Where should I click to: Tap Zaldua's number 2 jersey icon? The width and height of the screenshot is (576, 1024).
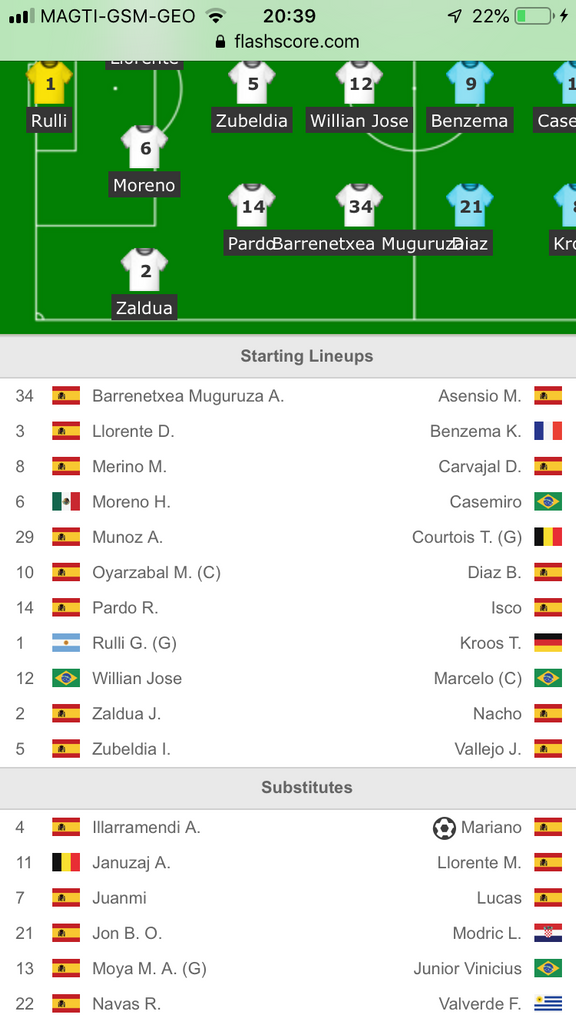[x=144, y=270]
